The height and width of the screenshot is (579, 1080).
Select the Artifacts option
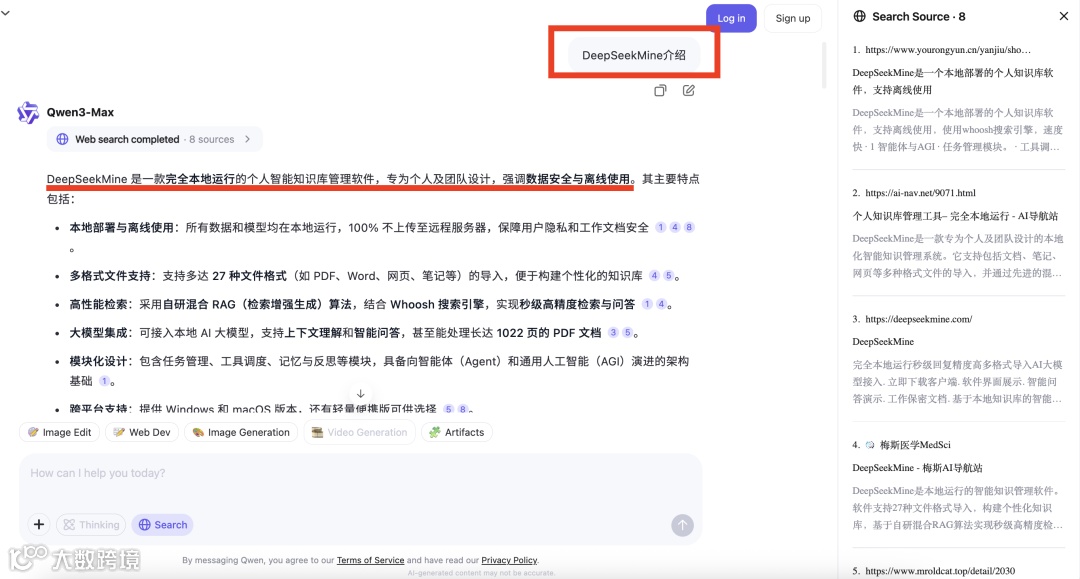coord(457,432)
